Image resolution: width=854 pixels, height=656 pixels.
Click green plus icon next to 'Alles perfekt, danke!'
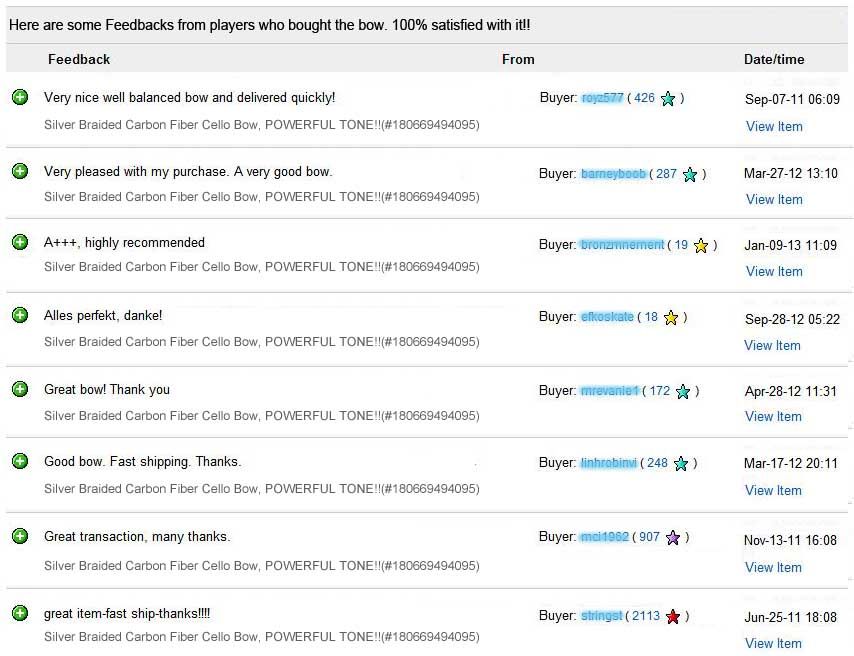coord(20,315)
